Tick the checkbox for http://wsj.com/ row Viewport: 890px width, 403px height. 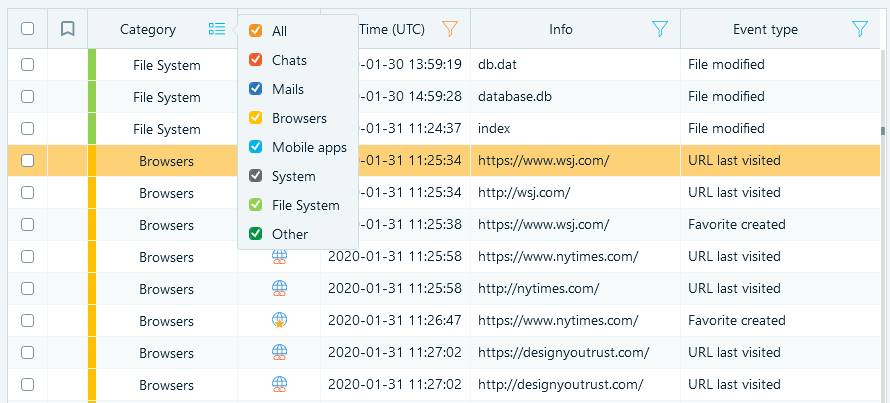[27, 192]
